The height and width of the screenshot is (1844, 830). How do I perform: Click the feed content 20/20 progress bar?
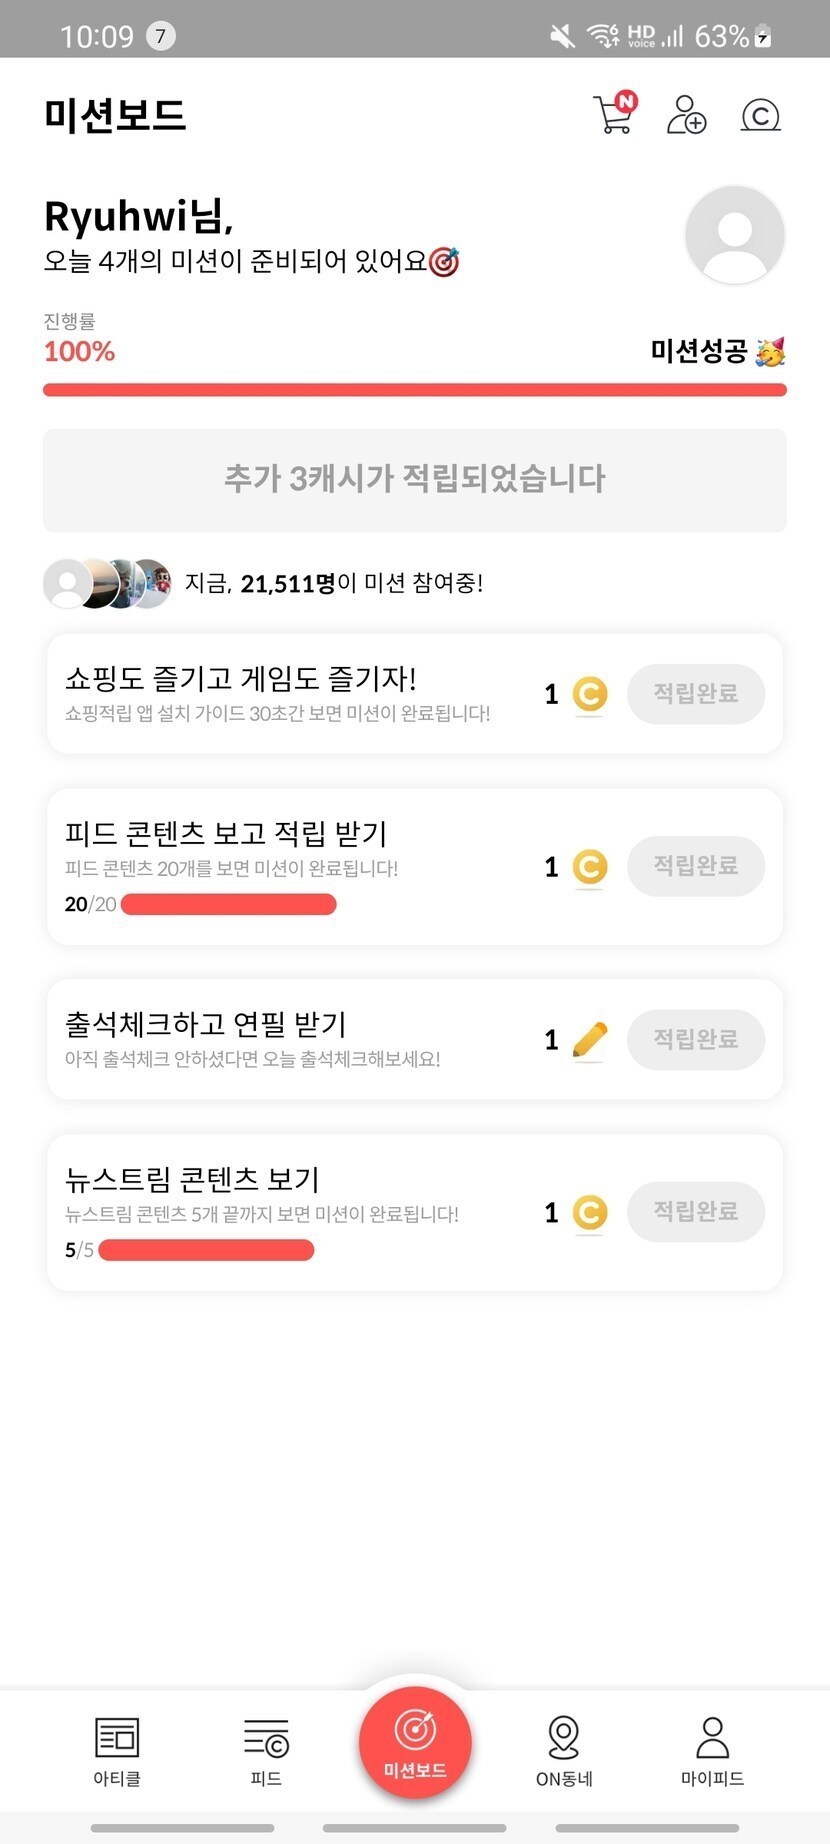[228, 905]
